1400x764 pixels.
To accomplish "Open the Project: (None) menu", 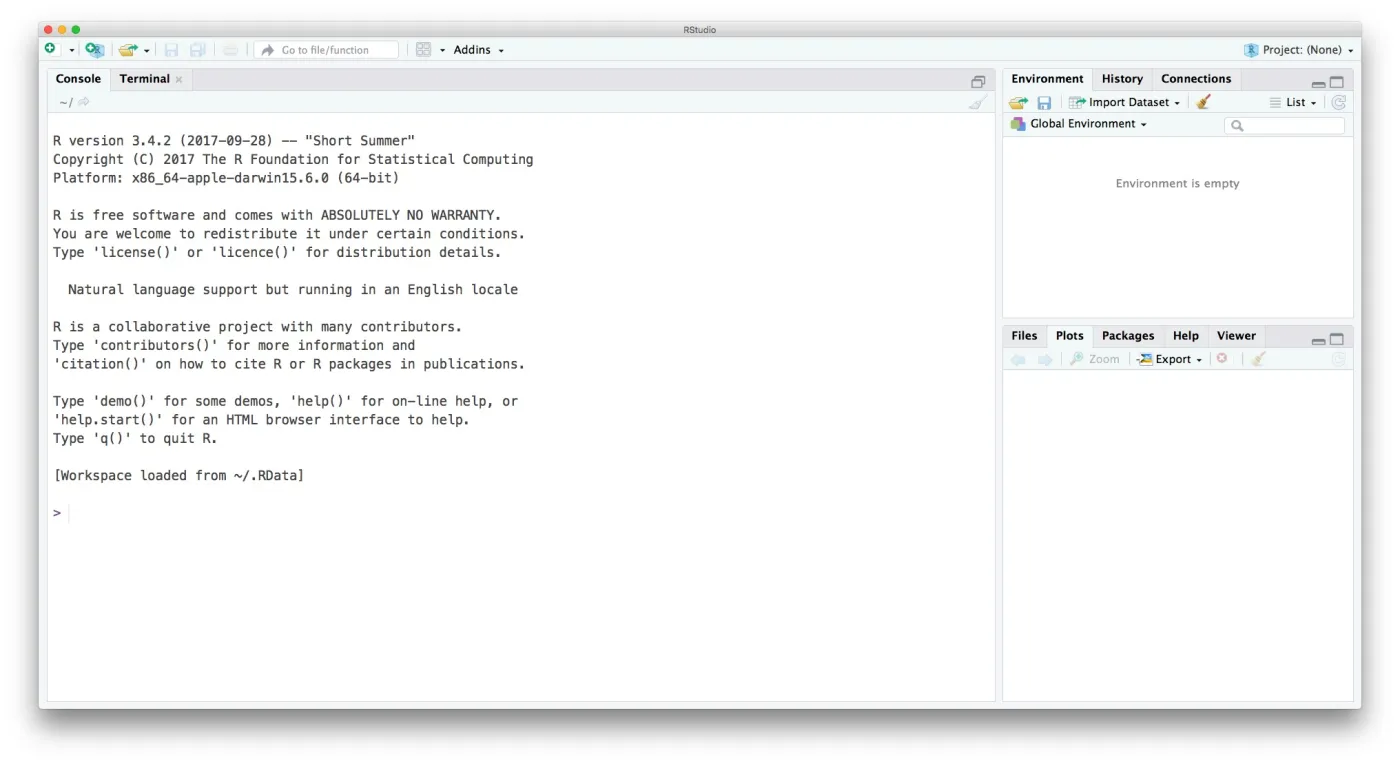I will (x=1298, y=49).
